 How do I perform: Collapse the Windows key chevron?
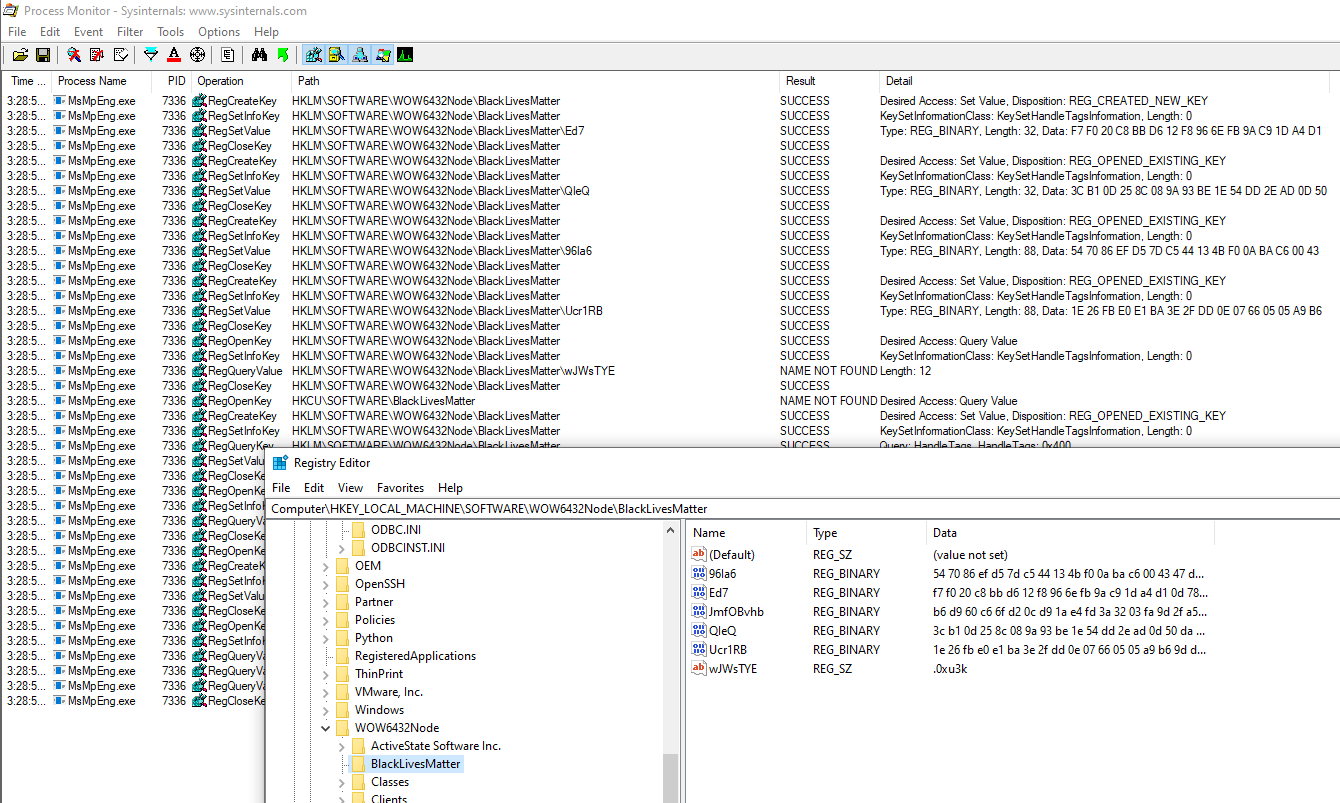(324, 709)
